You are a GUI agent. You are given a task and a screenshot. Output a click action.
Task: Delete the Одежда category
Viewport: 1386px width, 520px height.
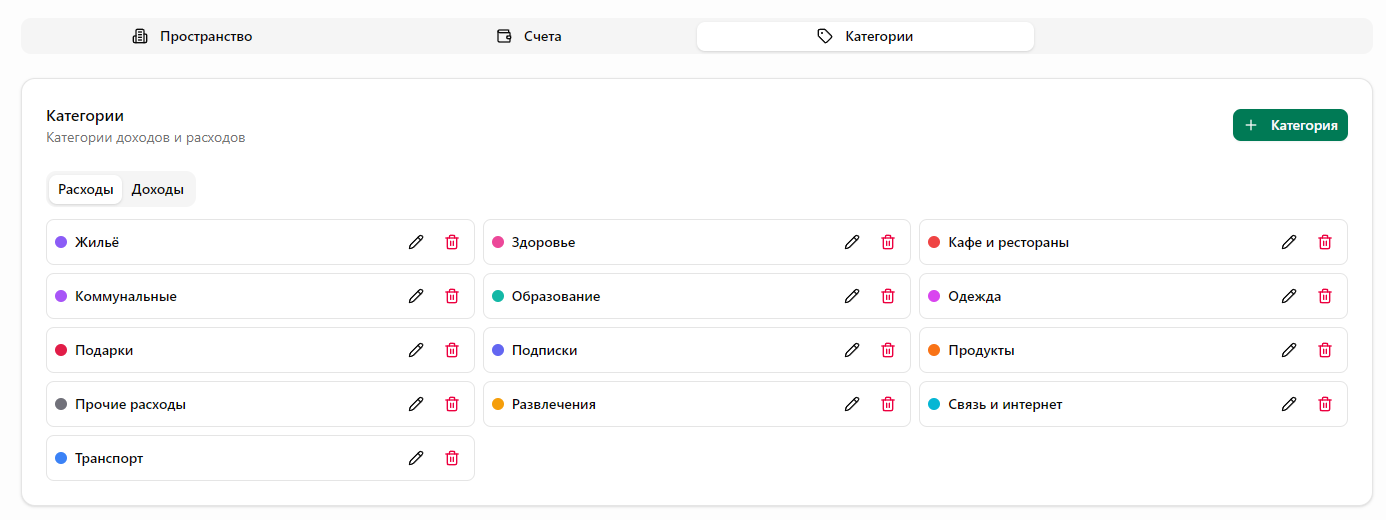tap(1325, 296)
